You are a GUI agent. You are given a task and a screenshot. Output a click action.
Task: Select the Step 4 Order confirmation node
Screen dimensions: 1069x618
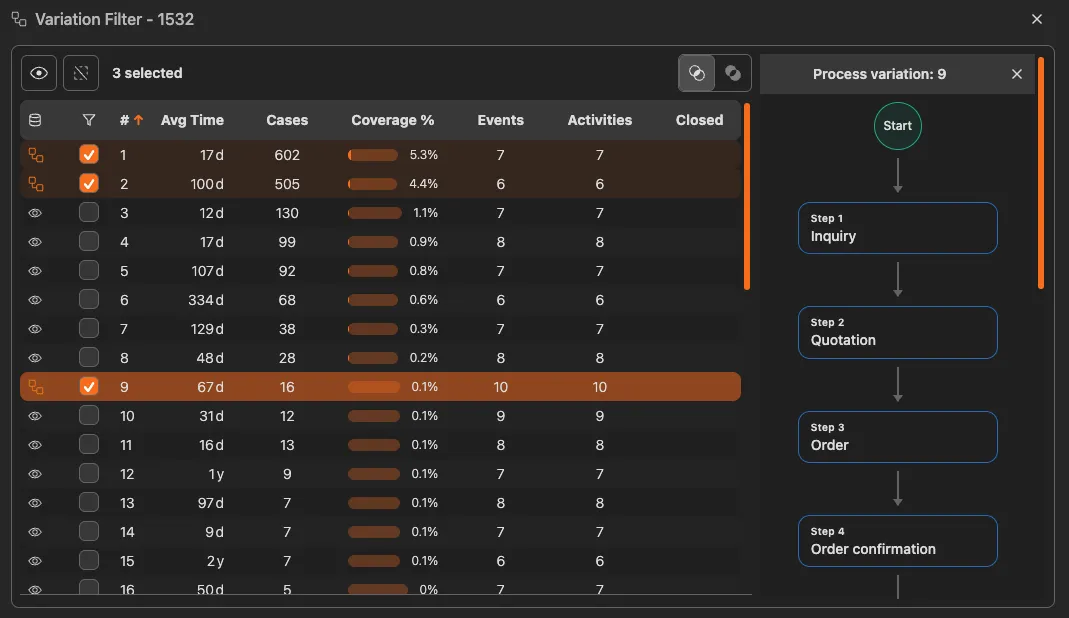(x=897, y=541)
